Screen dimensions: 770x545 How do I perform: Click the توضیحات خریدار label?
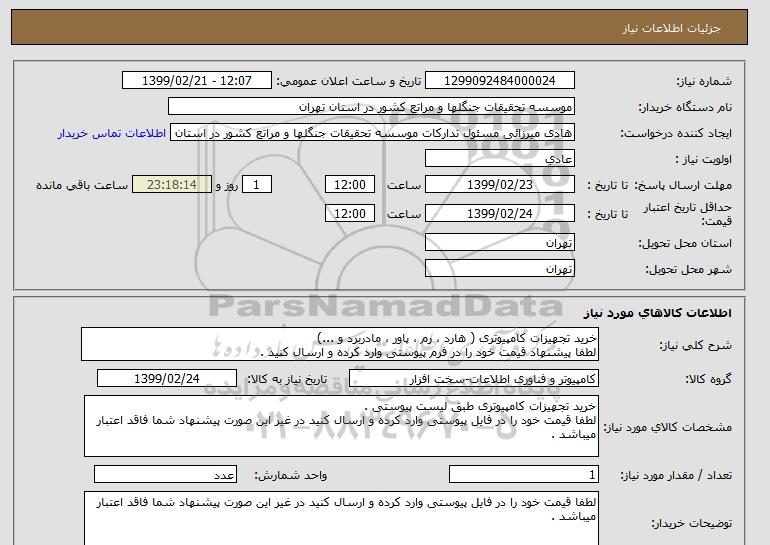coord(691,523)
